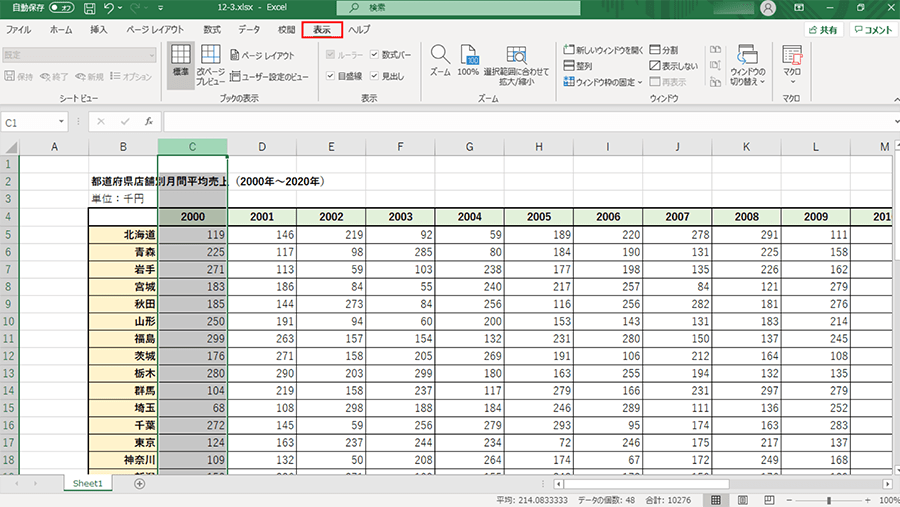
Task: Click in the formula bar input
Action: point(527,122)
